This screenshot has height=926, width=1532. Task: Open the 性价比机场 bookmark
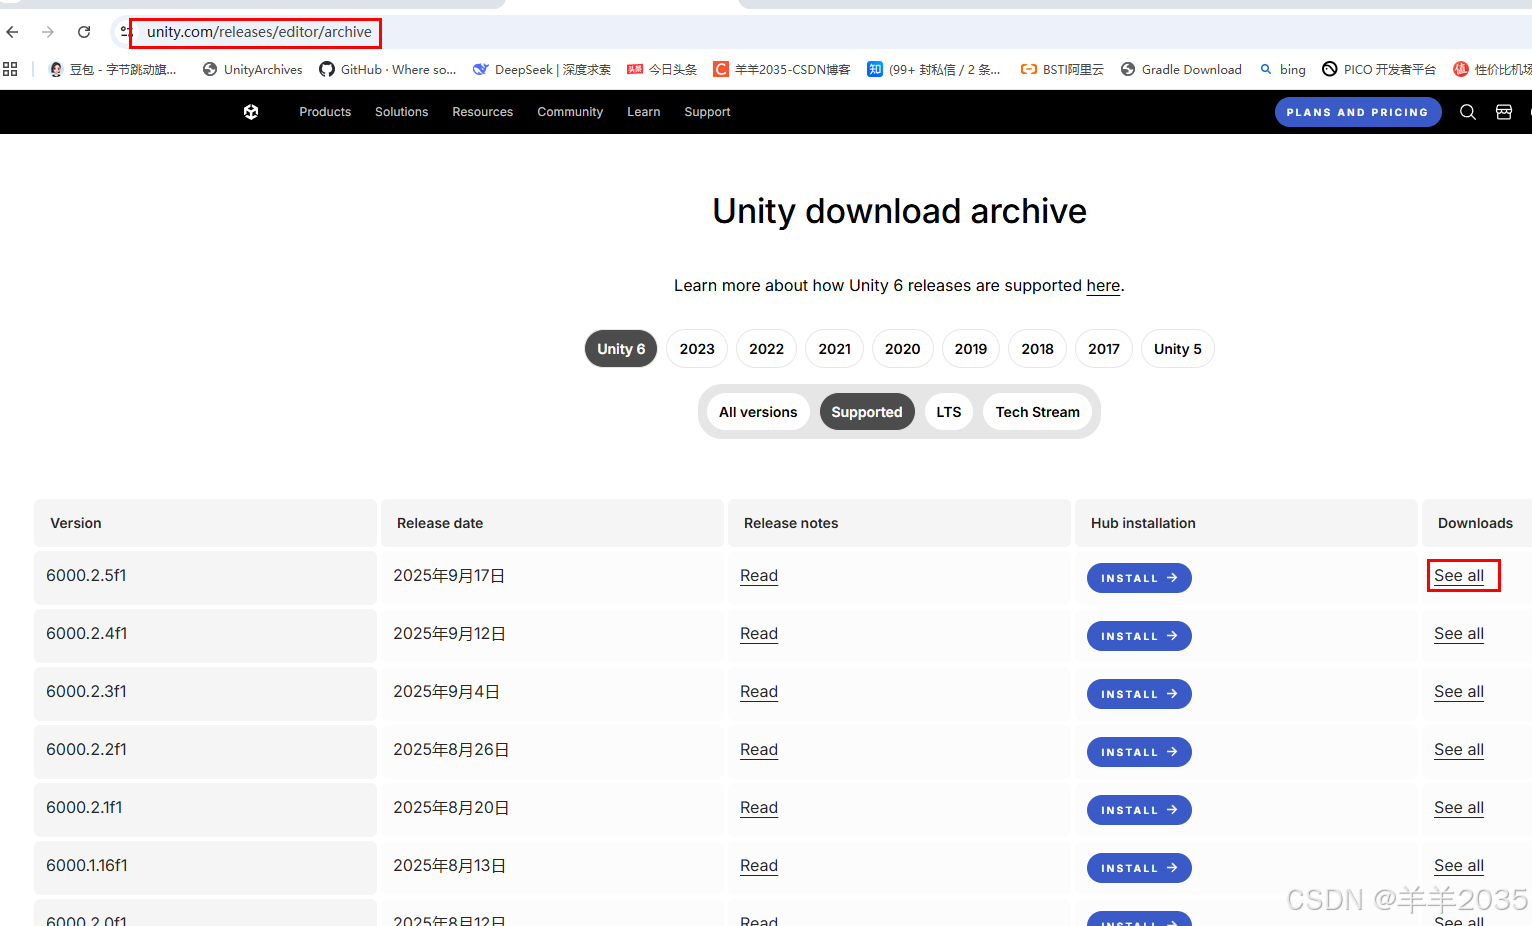coord(1492,69)
